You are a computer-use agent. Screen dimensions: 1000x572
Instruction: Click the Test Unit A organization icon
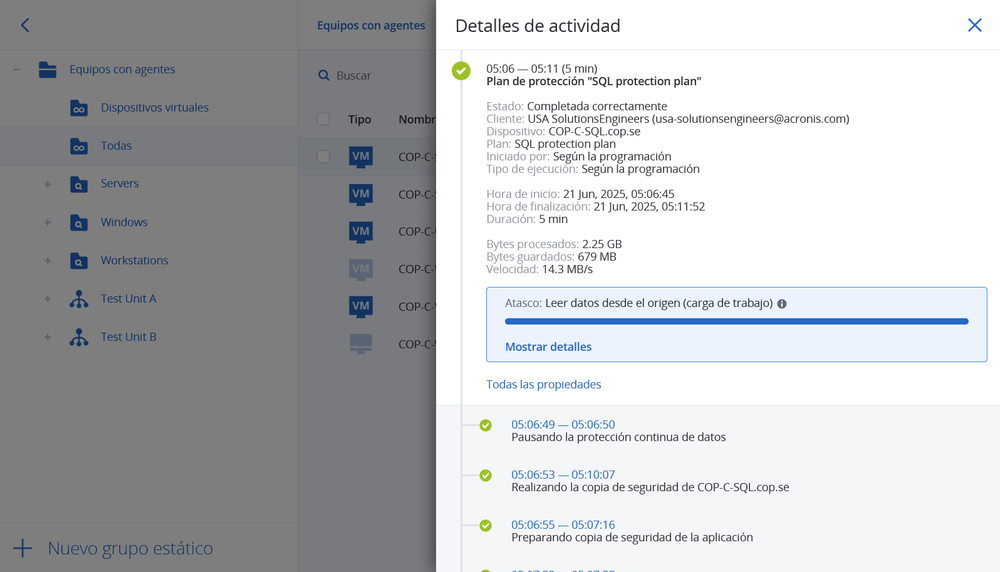click(x=79, y=299)
